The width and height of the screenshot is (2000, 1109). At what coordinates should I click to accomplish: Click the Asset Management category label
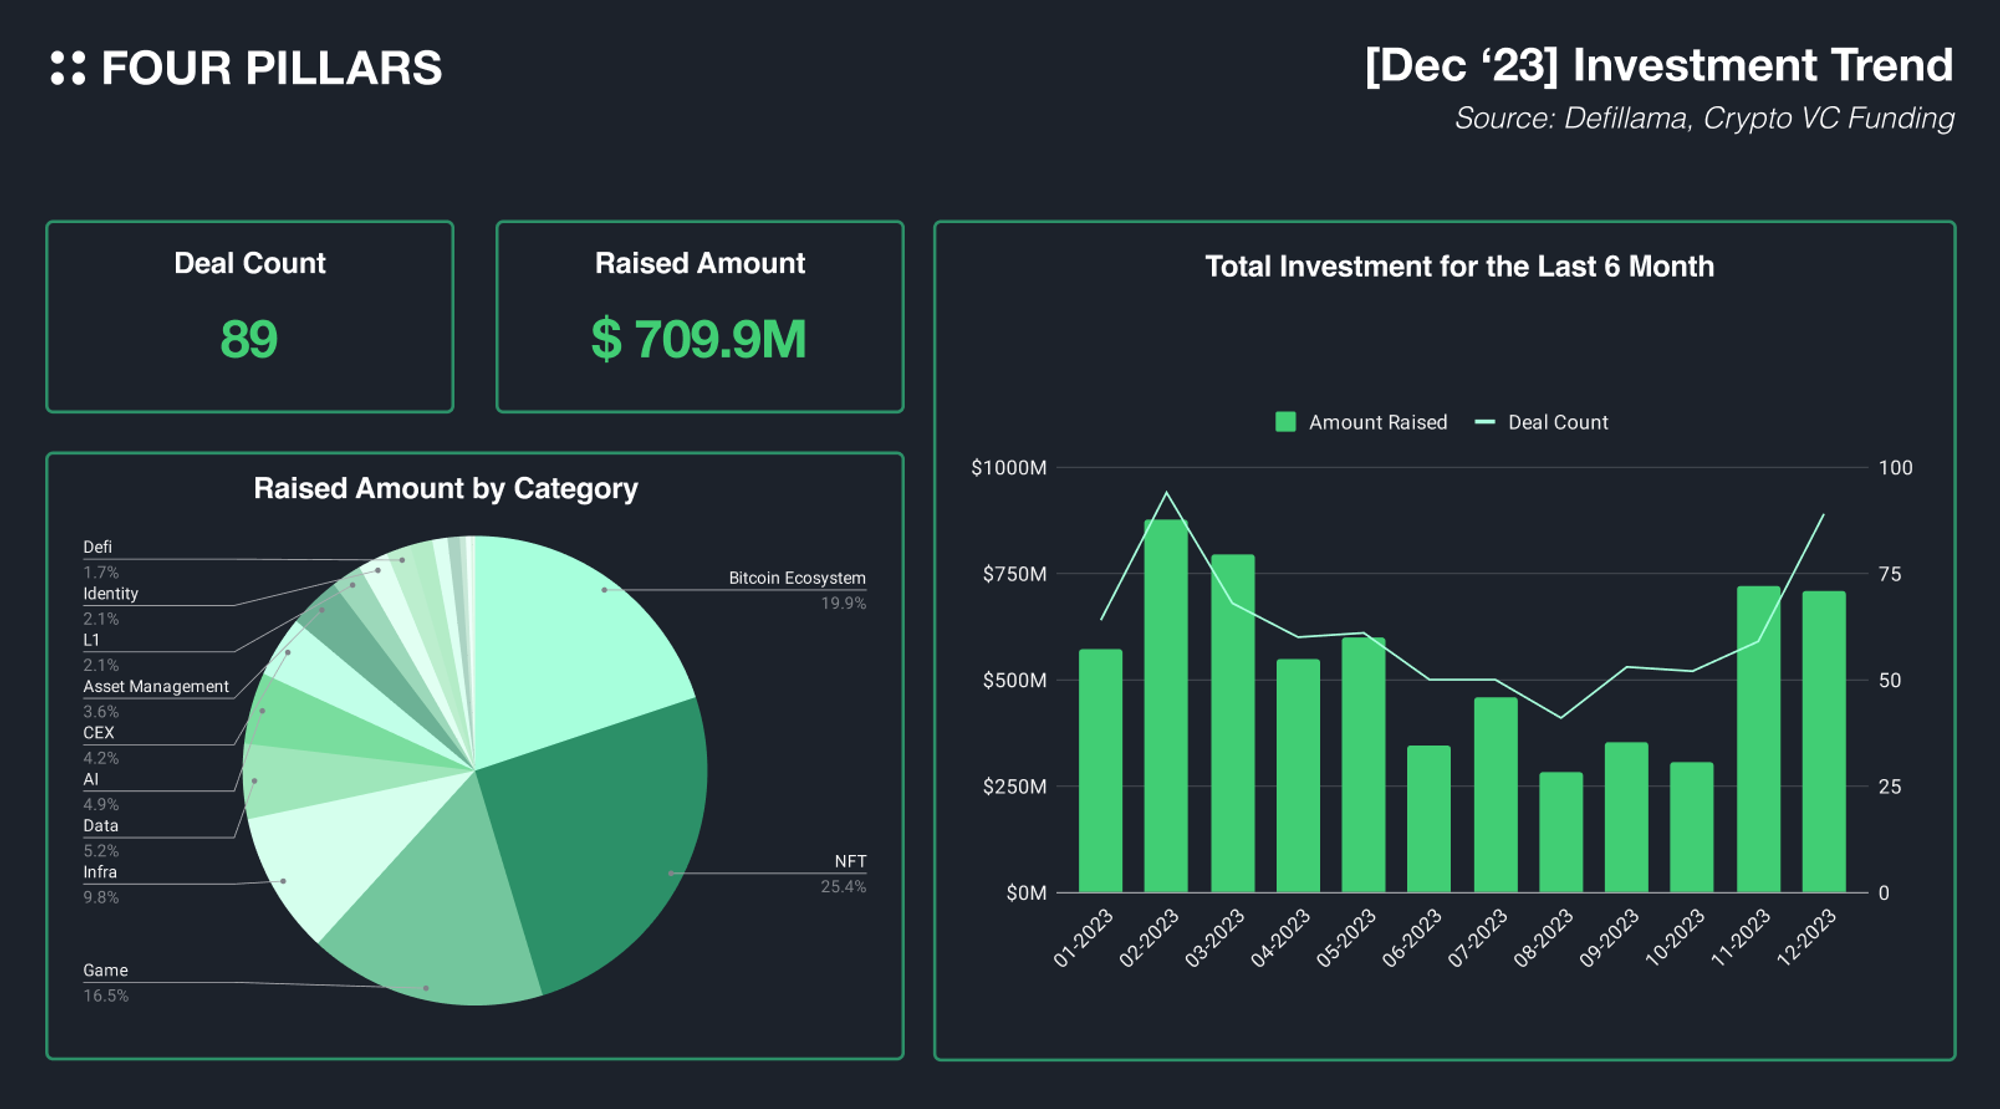pos(156,687)
